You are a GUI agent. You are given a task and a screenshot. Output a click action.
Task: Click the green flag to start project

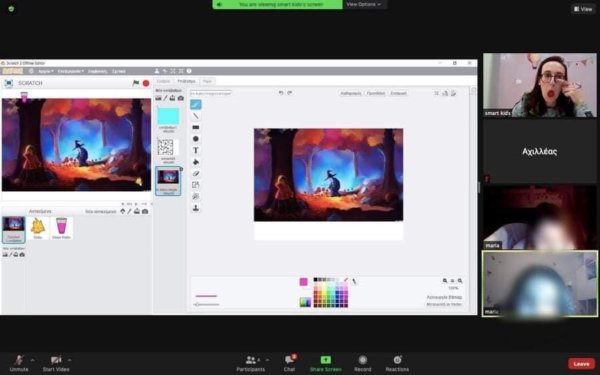135,83
